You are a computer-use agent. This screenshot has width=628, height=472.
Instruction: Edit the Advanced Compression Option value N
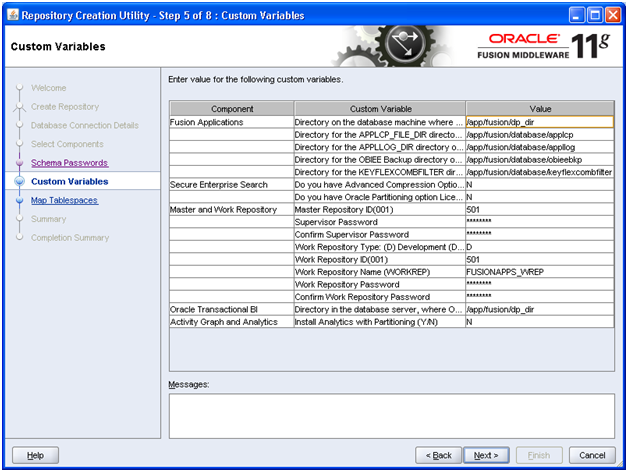[x=540, y=185]
